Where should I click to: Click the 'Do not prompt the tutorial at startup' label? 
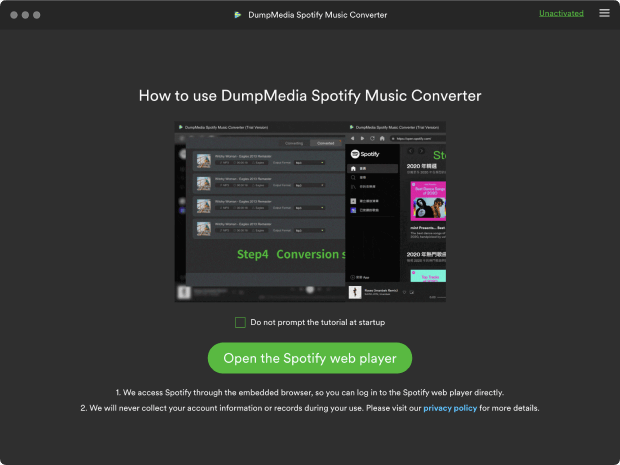pyautogui.click(x=318, y=322)
